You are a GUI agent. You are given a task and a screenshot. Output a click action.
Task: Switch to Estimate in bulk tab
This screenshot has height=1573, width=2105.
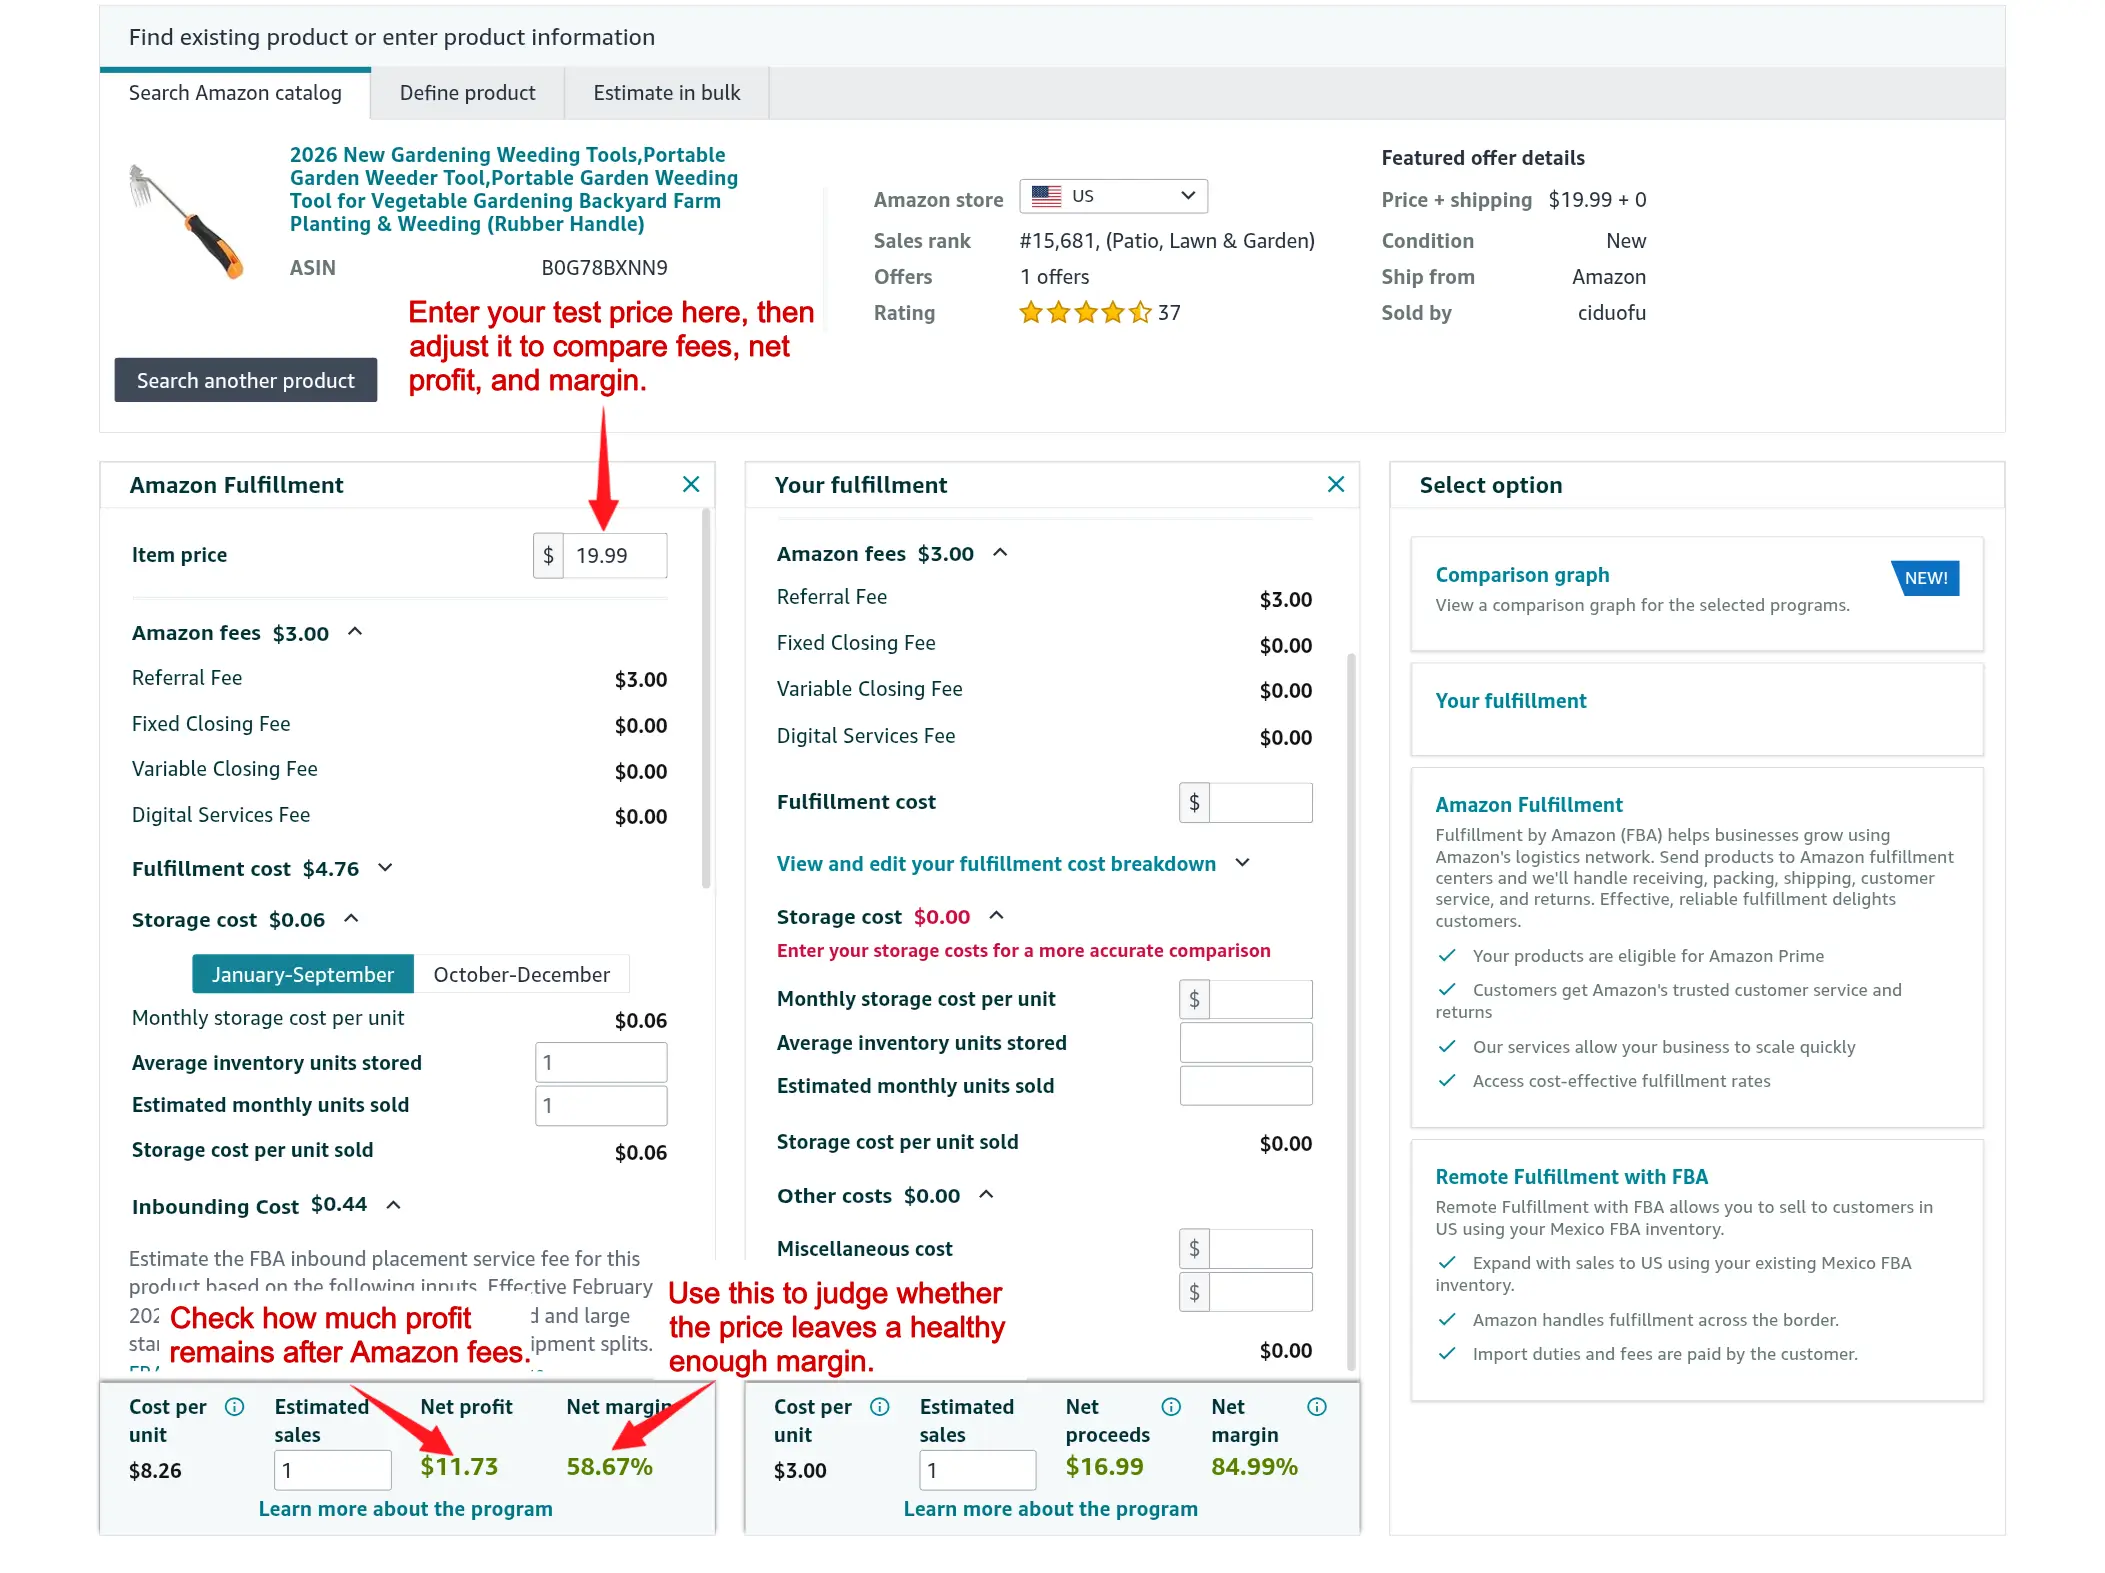pyautogui.click(x=666, y=93)
